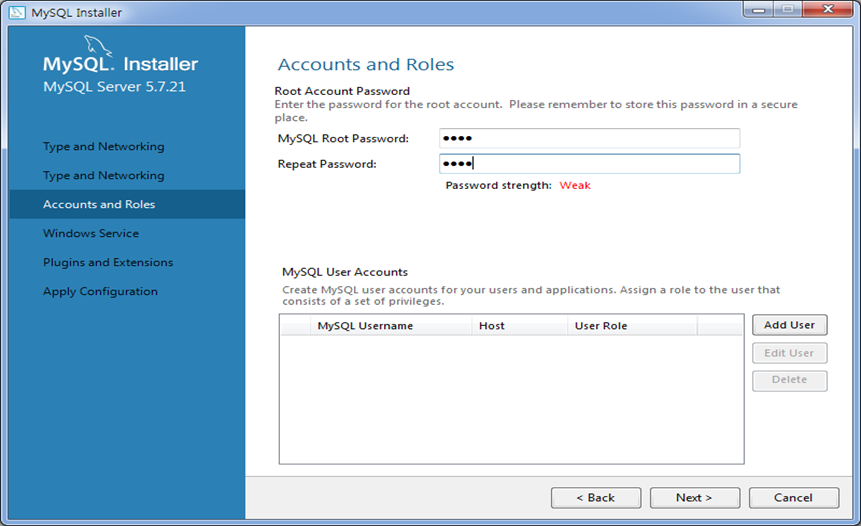Proceed with the Next > button
This screenshot has width=861, height=526.
(695, 497)
